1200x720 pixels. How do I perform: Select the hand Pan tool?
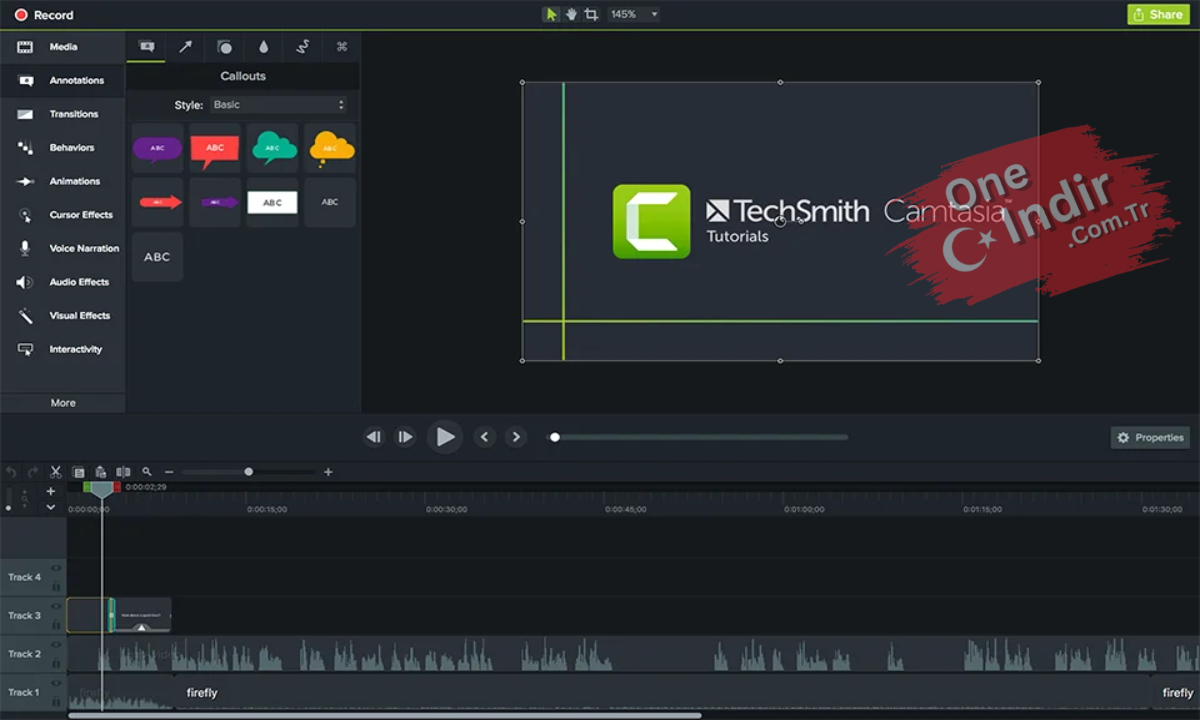click(571, 14)
